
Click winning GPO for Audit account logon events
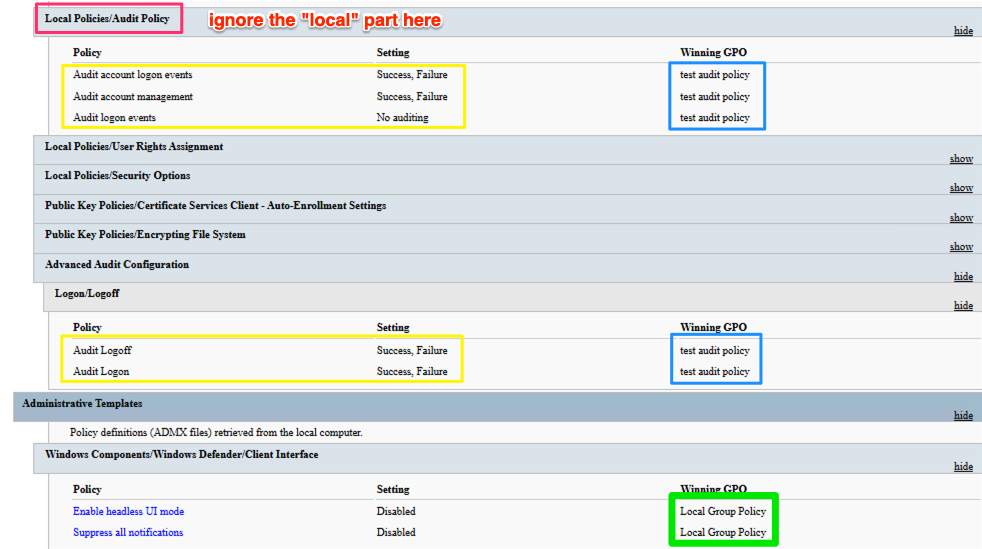click(x=715, y=74)
